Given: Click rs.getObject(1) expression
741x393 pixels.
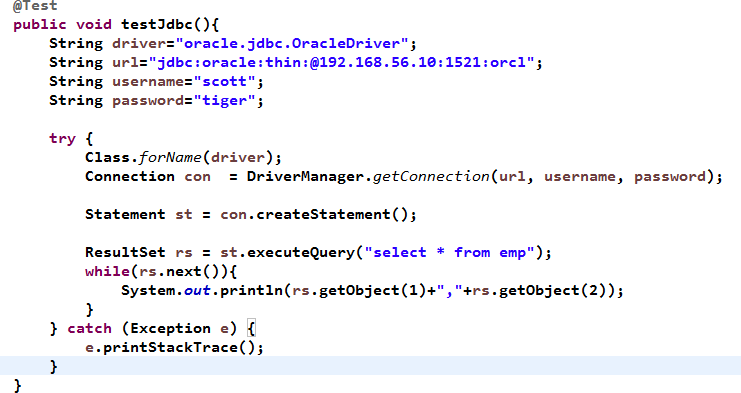Looking at the screenshot, I should [x=359, y=290].
